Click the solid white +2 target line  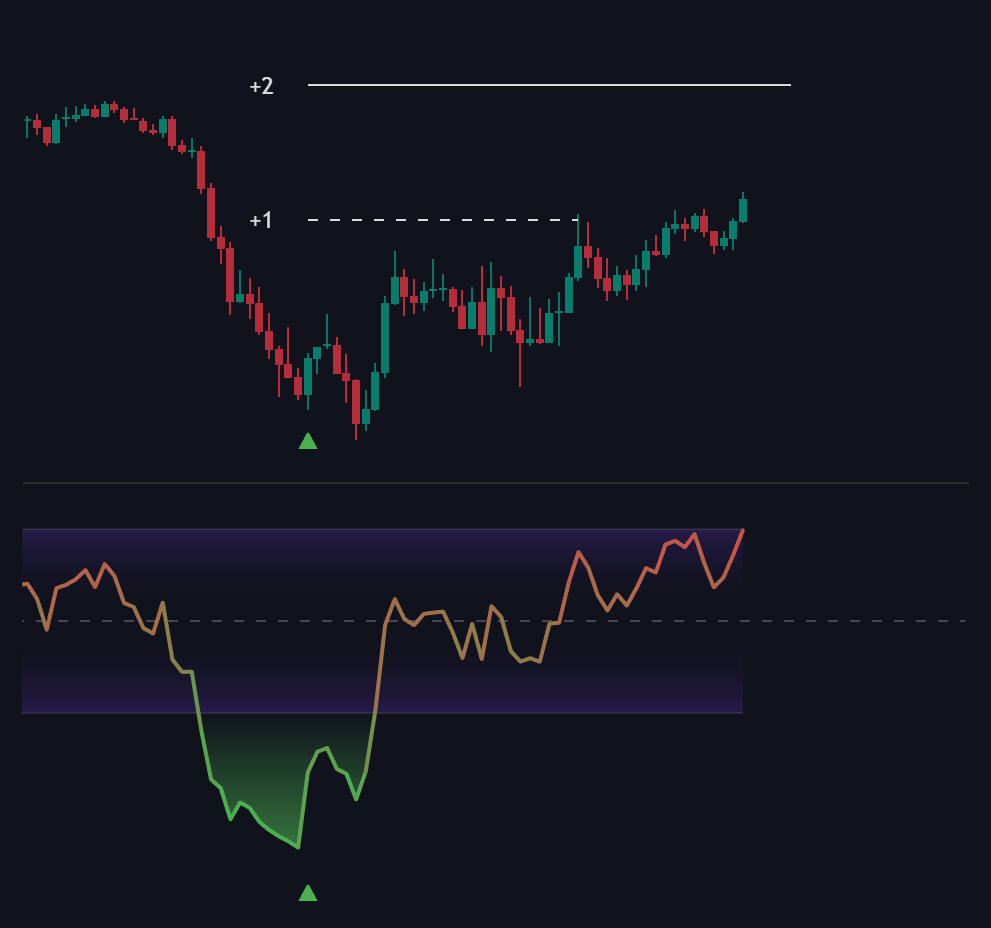548,85
